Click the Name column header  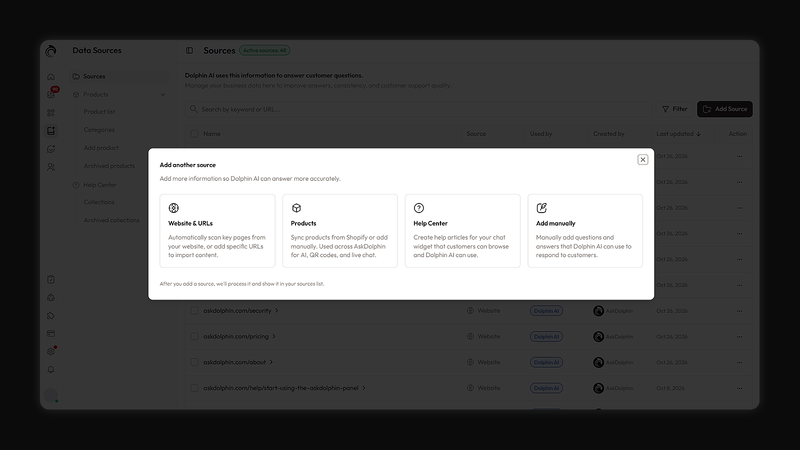212,134
